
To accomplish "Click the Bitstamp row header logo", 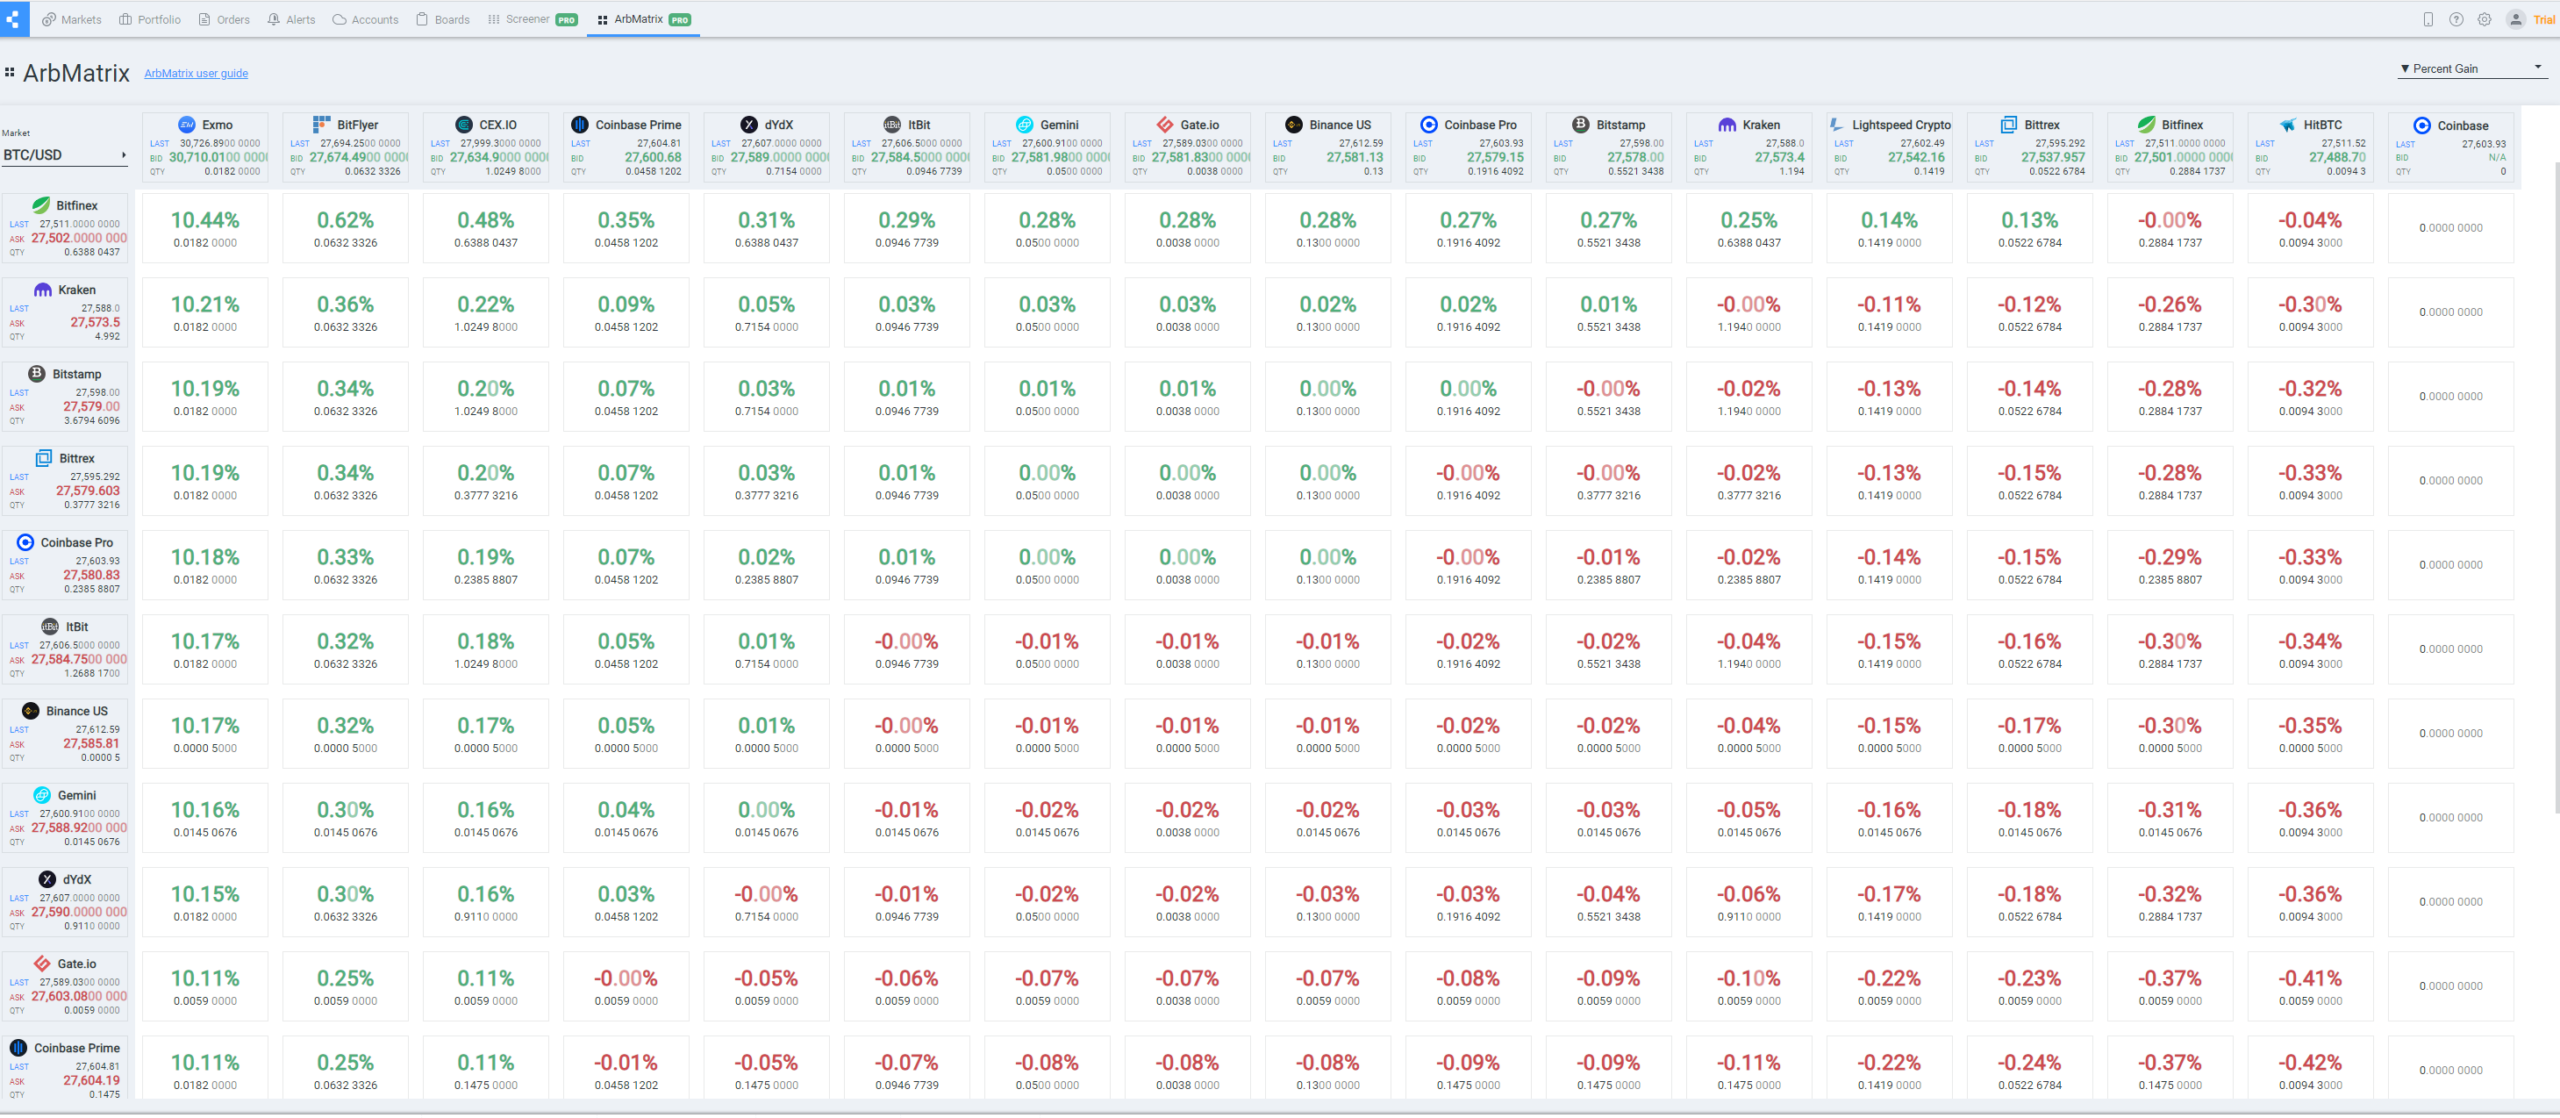I will pyautogui.click(x=37, y=374).
